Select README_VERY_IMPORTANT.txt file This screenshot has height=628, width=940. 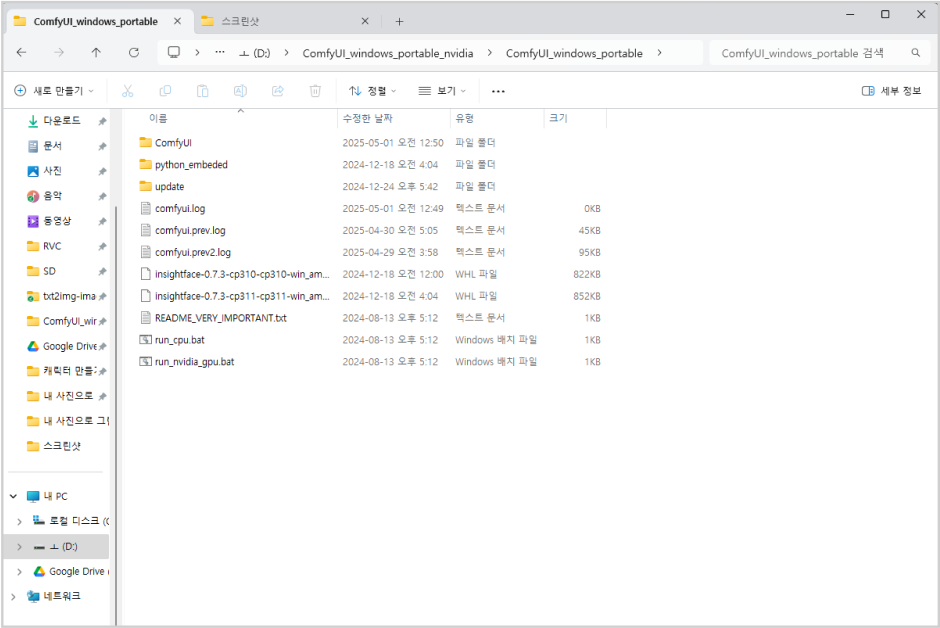(x=213, y=318)
